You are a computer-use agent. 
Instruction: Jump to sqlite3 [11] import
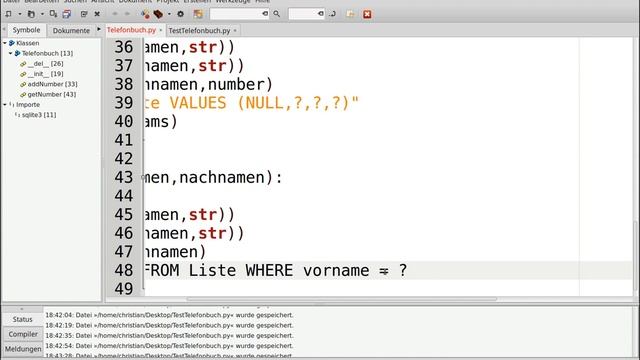(39, 115)
